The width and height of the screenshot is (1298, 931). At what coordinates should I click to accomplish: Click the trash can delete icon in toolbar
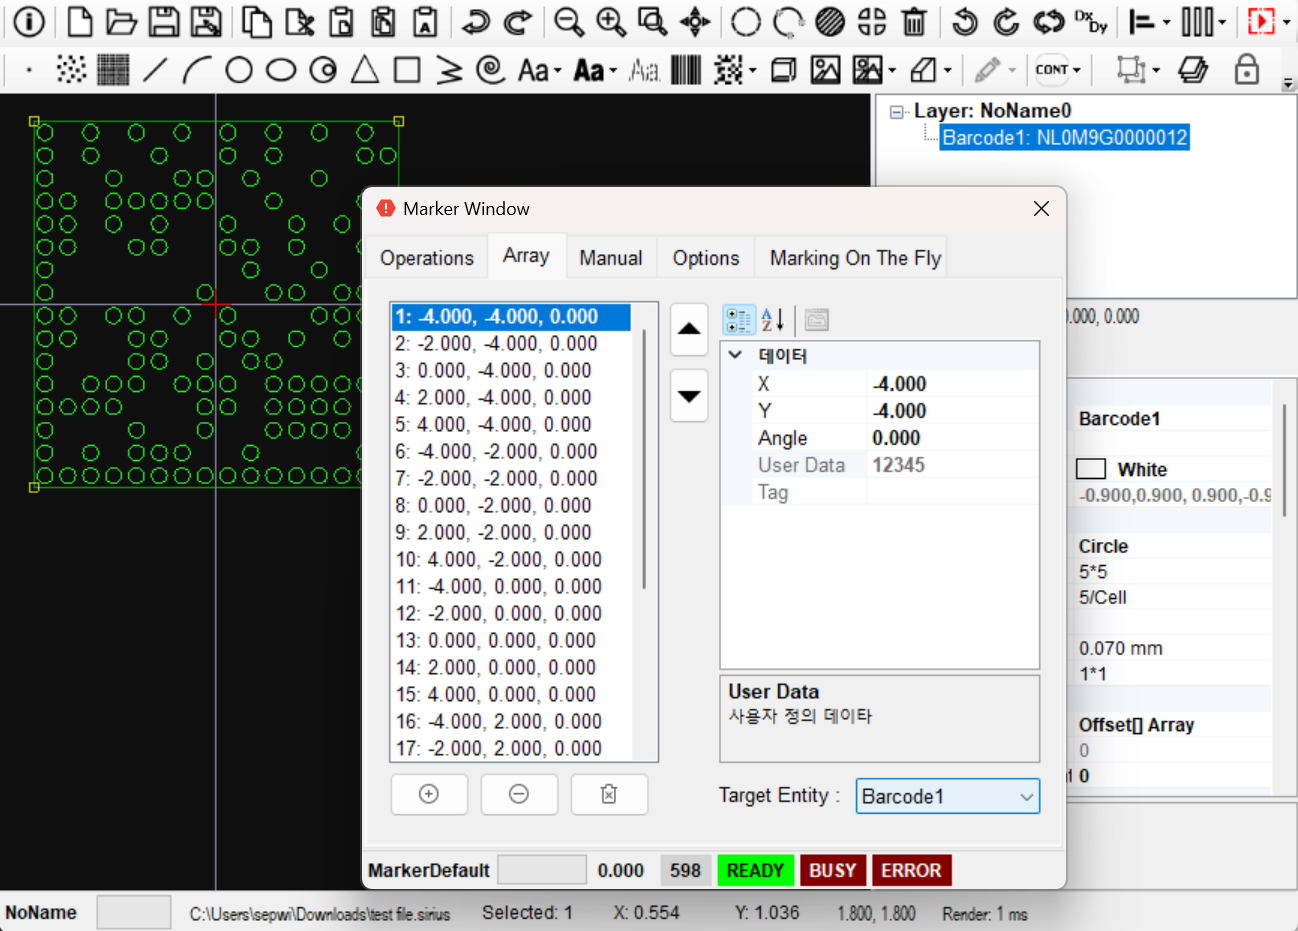click(914, 22)
